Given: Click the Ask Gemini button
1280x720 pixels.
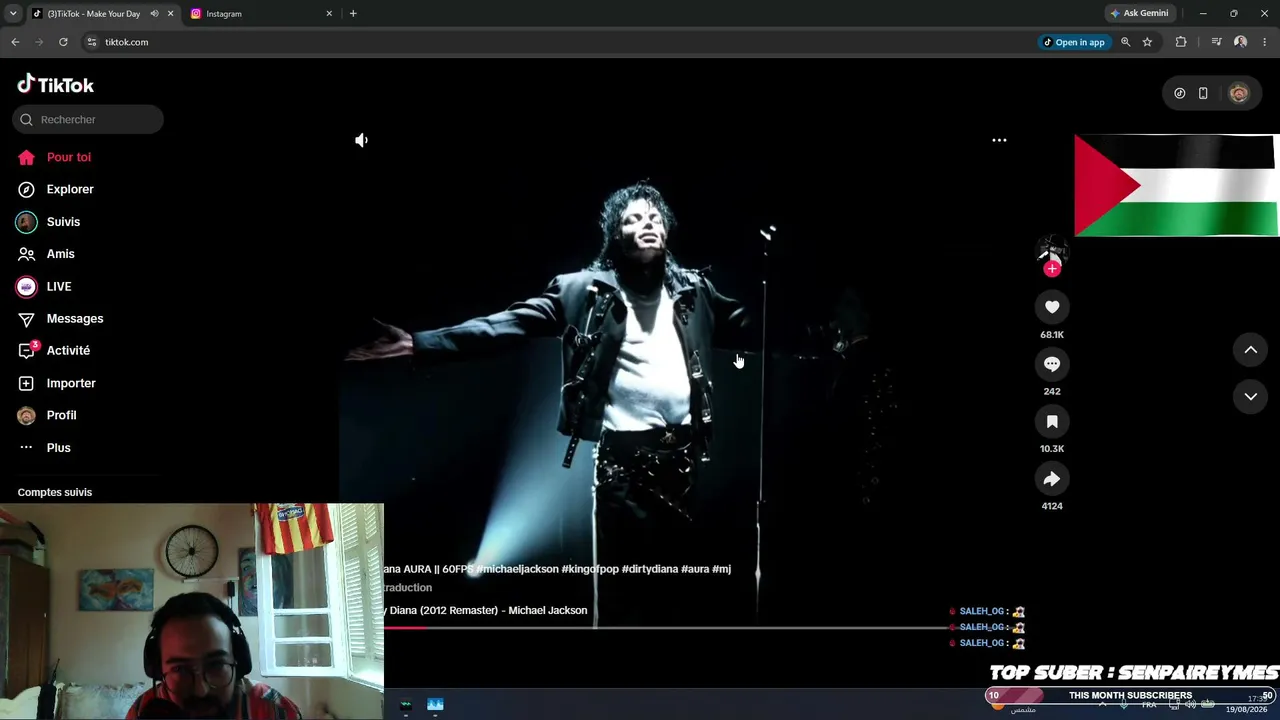Looking at the screenshot, I should (1139, 13).
